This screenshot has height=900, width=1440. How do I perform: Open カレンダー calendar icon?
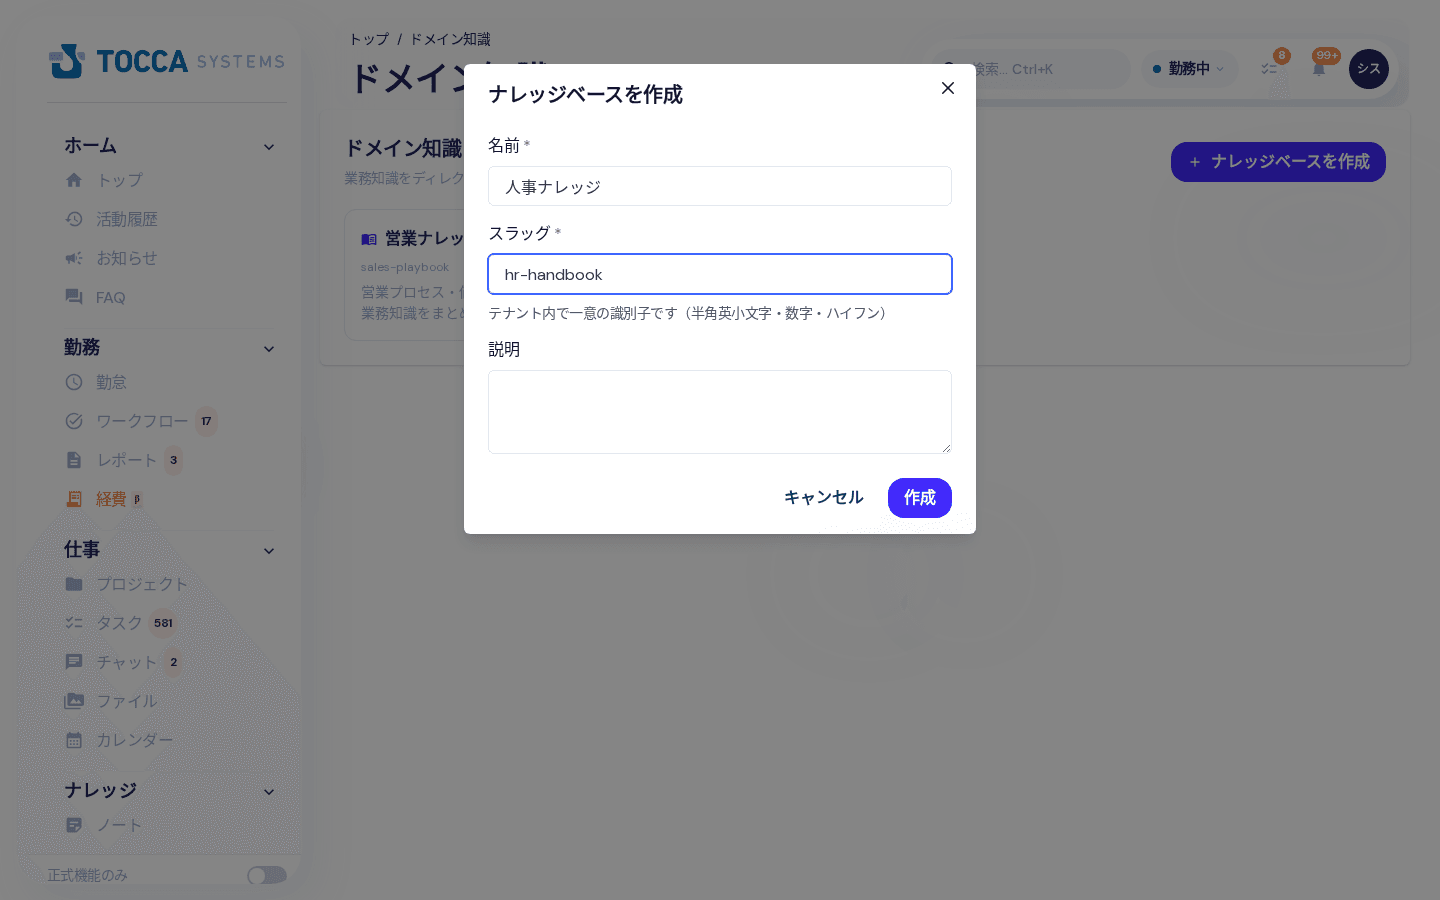pyautogui.click(x=74, y=740)
